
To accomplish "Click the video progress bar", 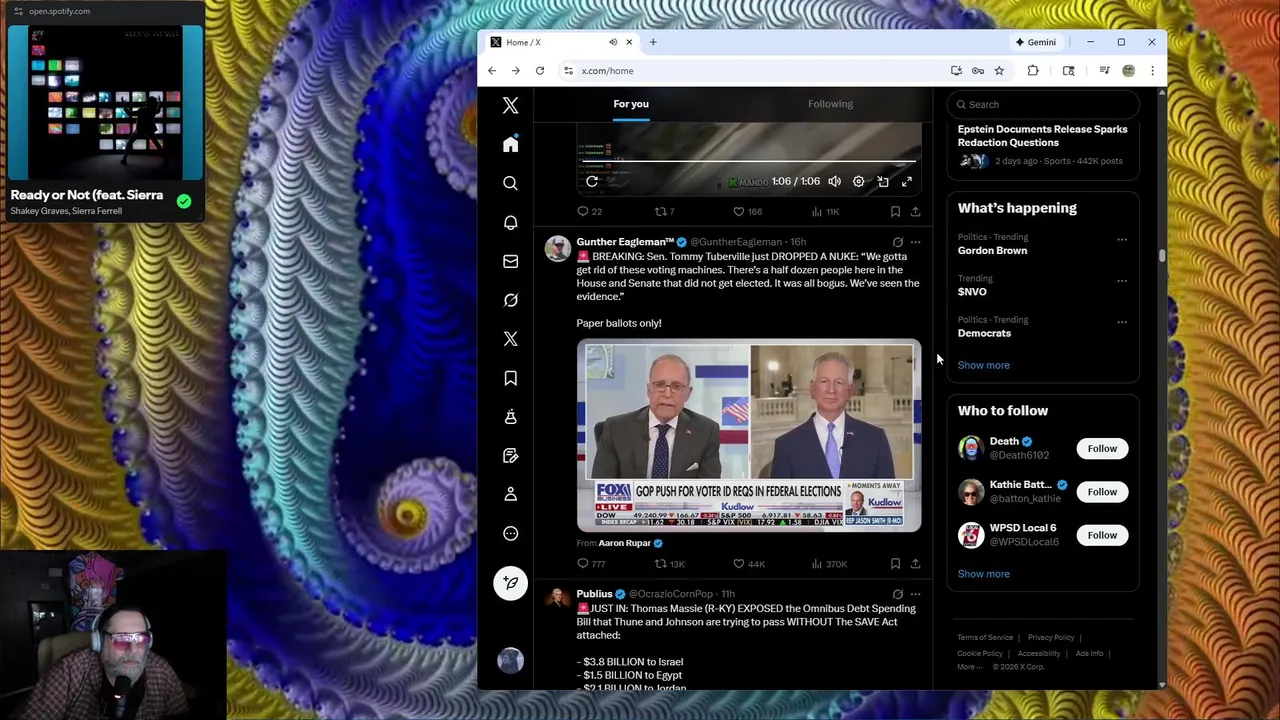I will point(749,161).
